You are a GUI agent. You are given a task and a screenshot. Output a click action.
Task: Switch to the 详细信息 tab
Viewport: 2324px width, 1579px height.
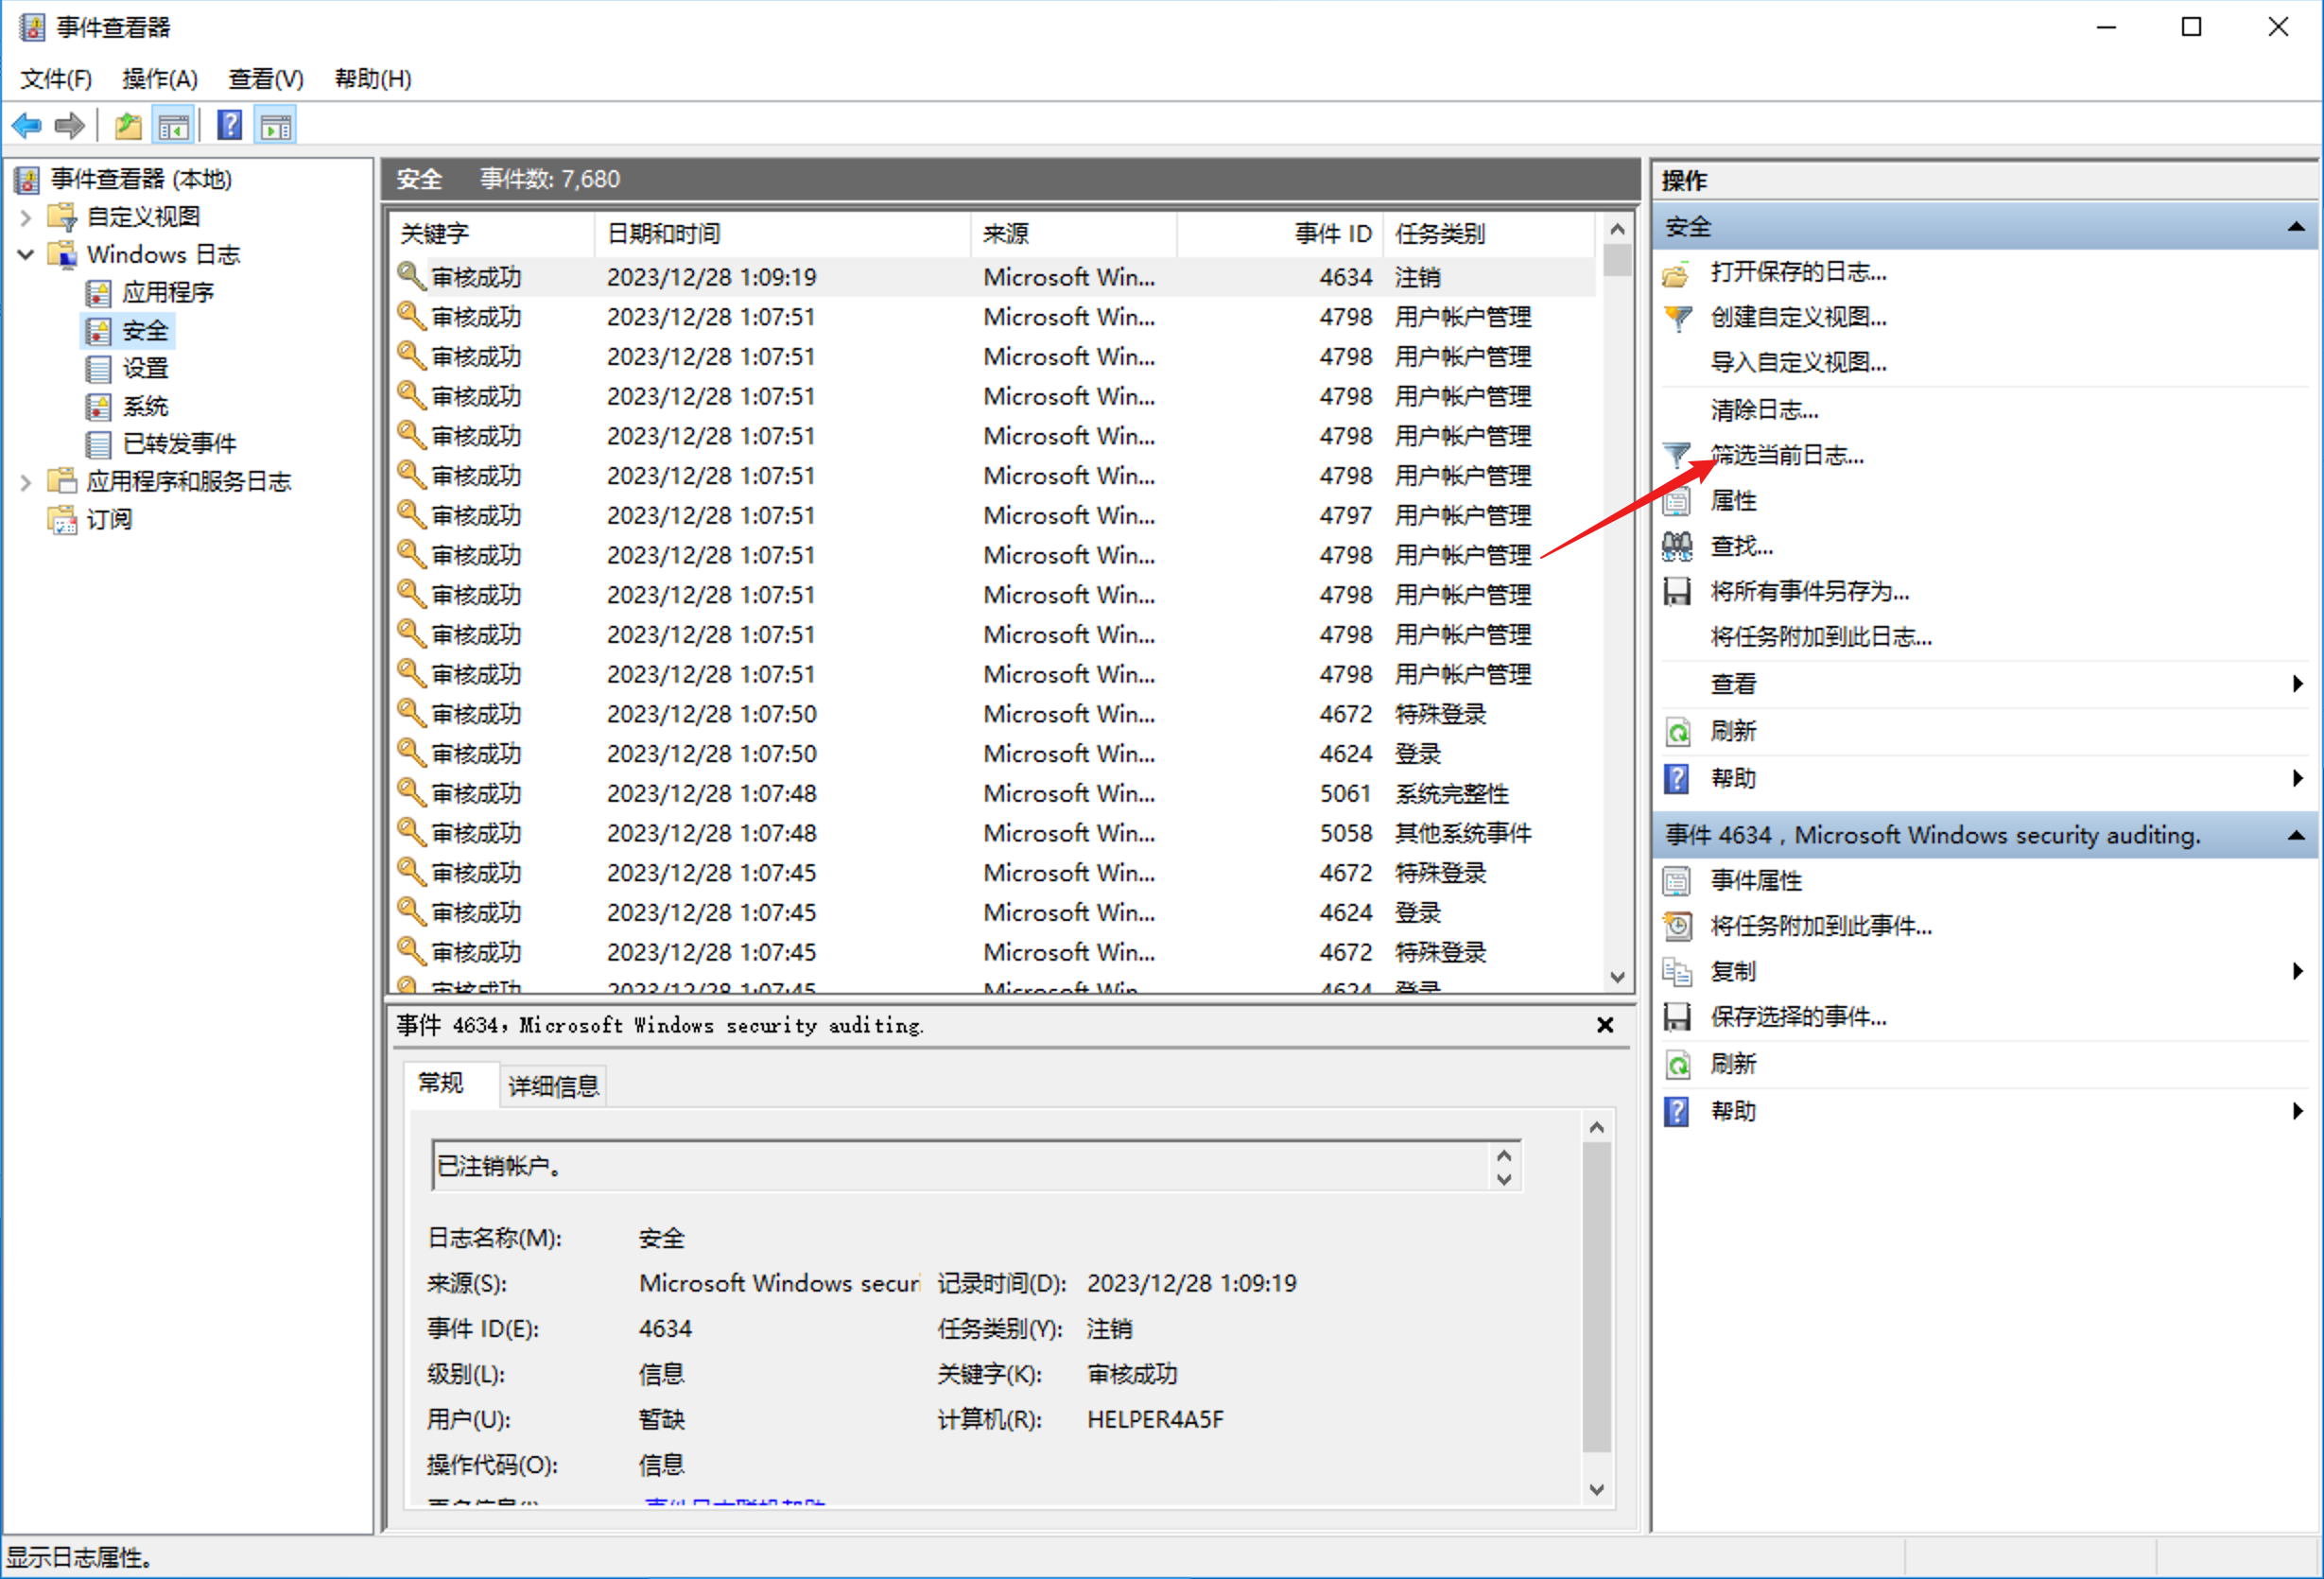point(553,1086)
